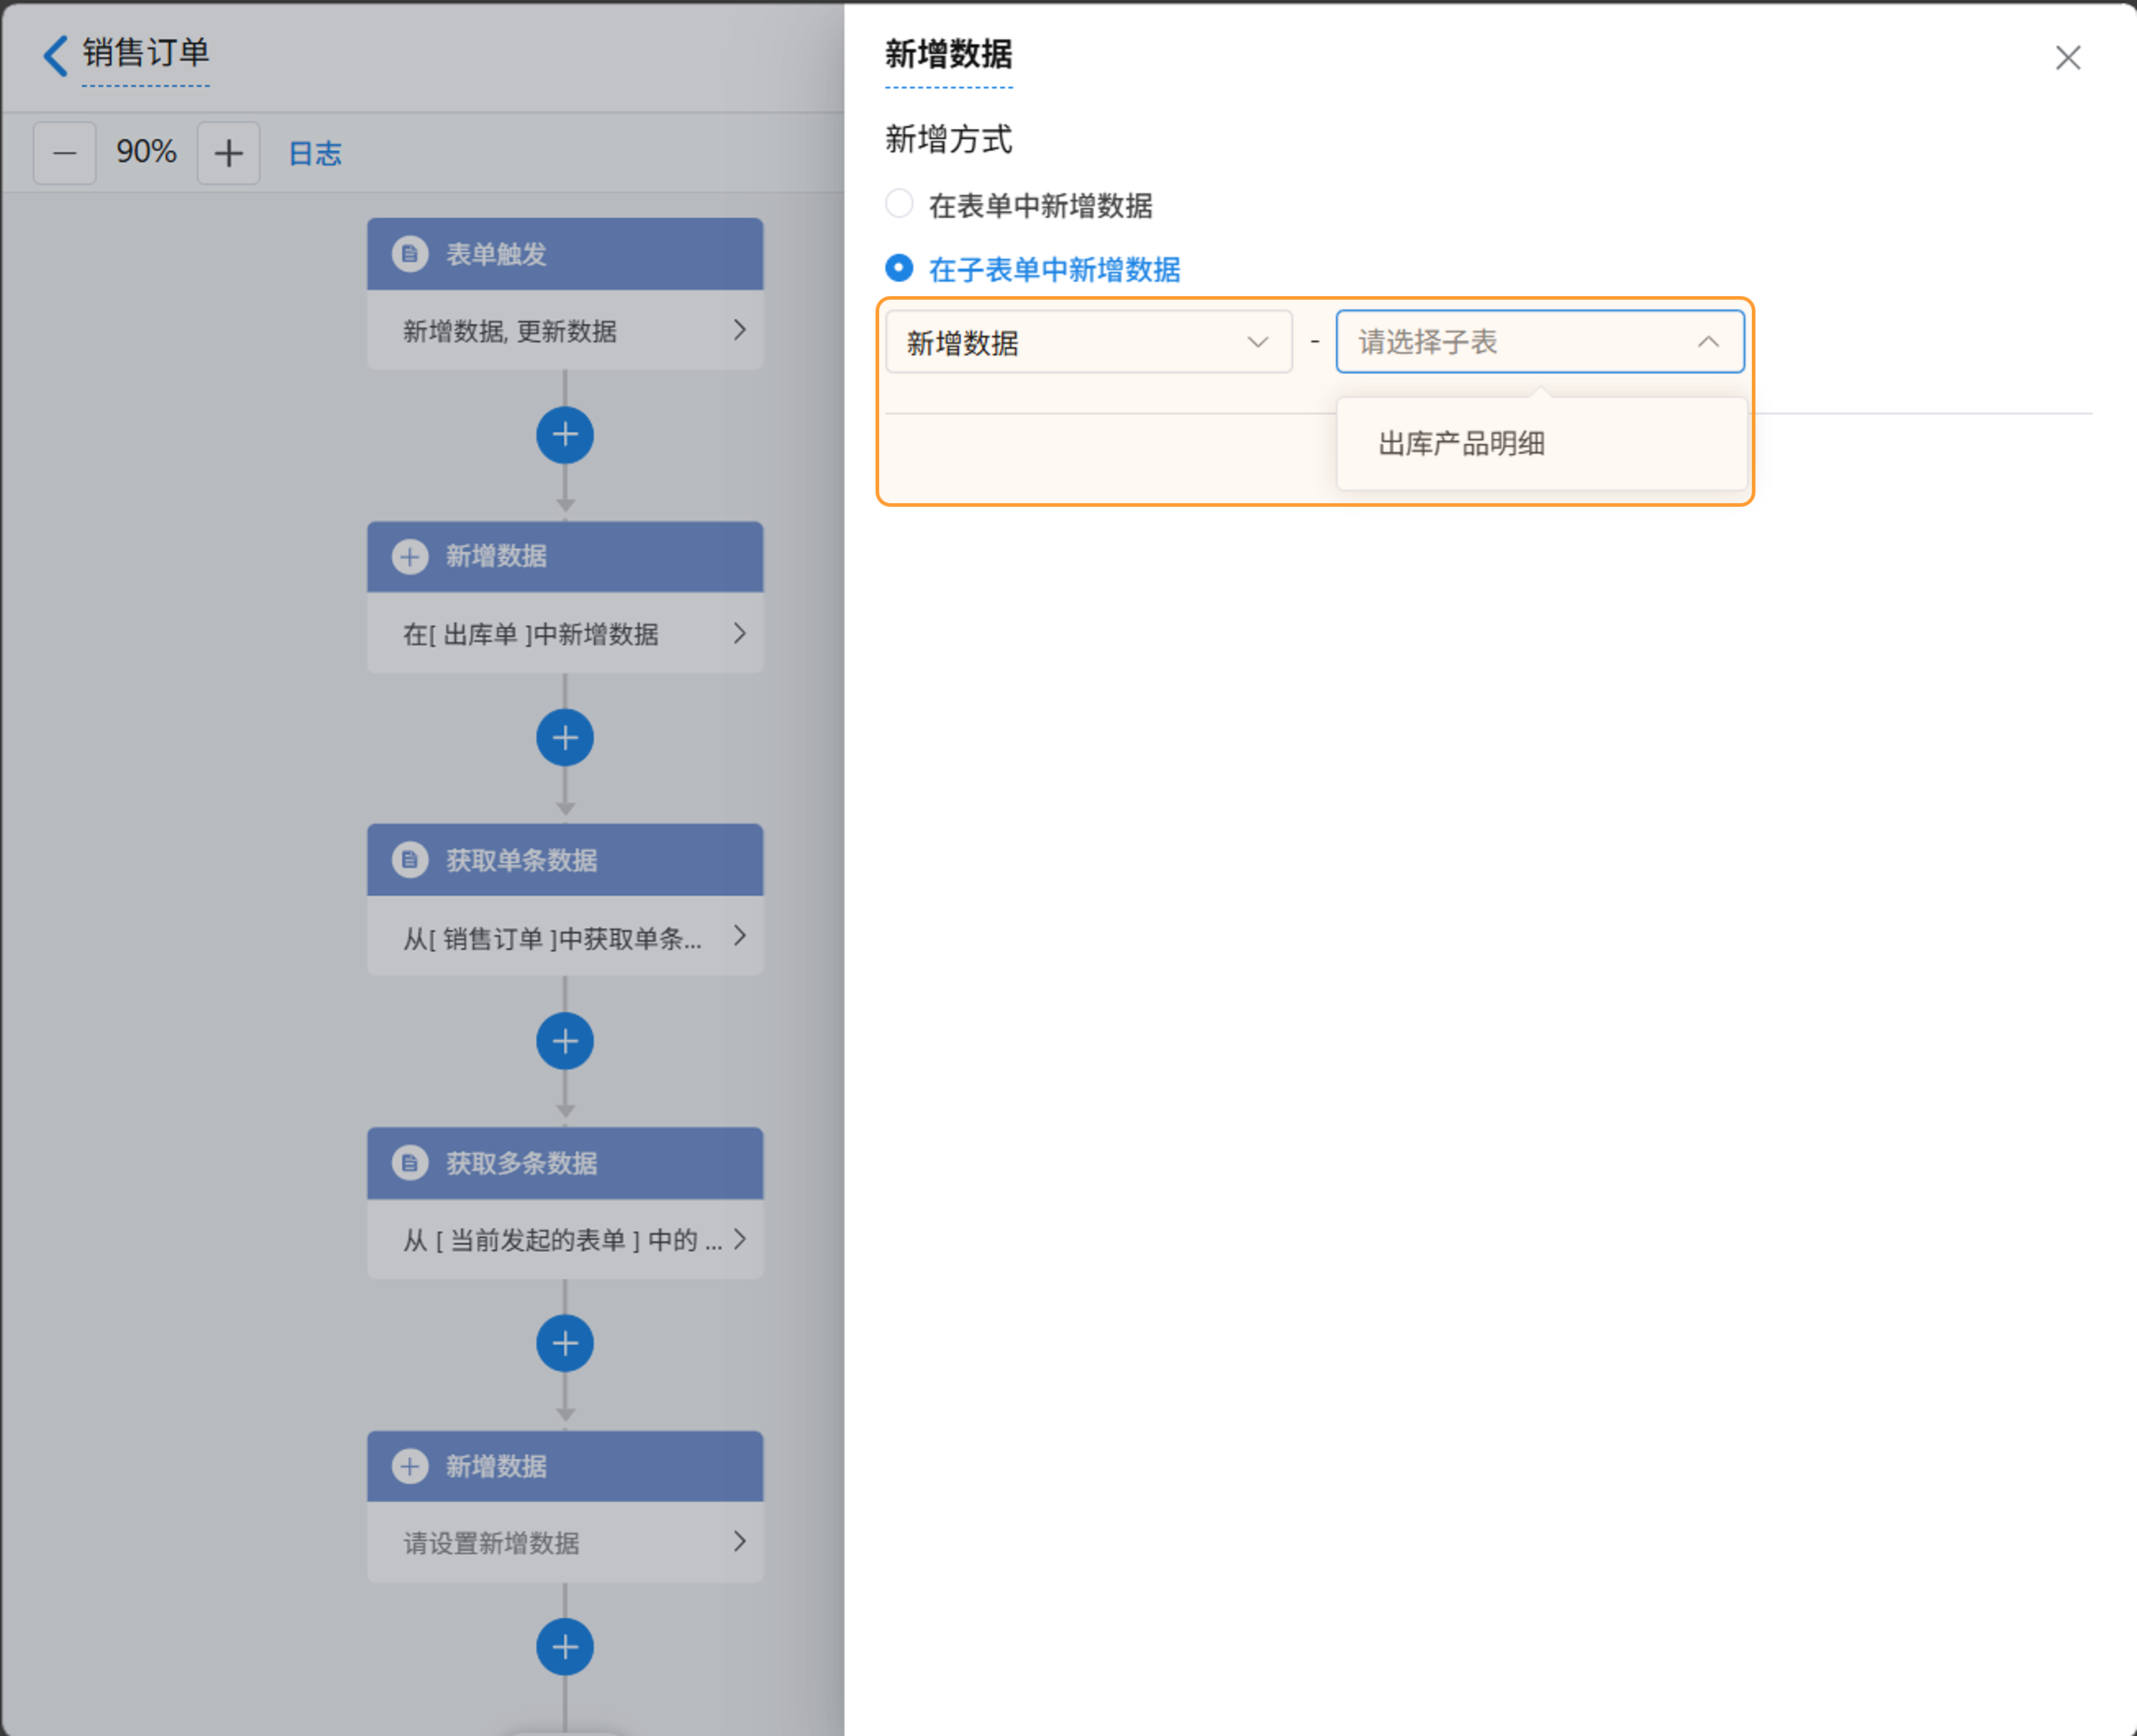Click the plus node below 表单触发
Image resolution: width=2137 pixels, height=1736 pixels.
click(x=565, y=435)
